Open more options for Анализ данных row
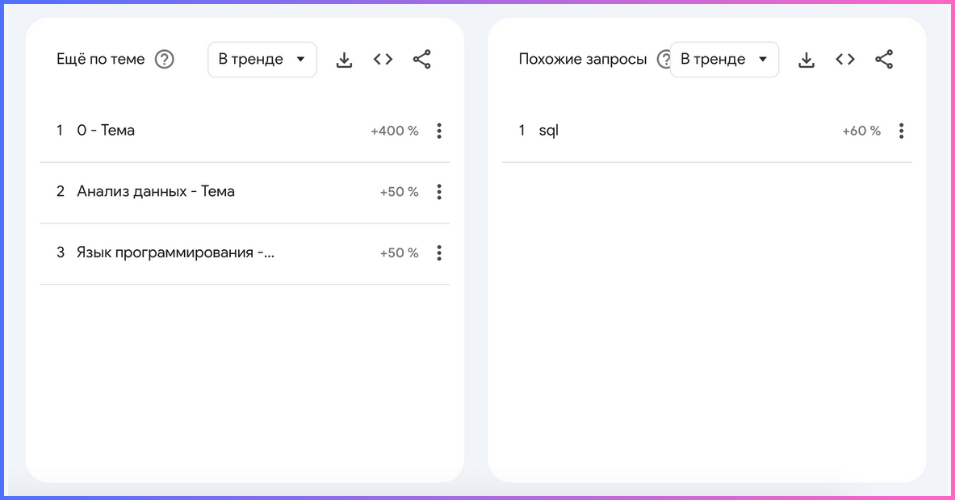This screenshot has width=955, height=500. pos(439,192)
